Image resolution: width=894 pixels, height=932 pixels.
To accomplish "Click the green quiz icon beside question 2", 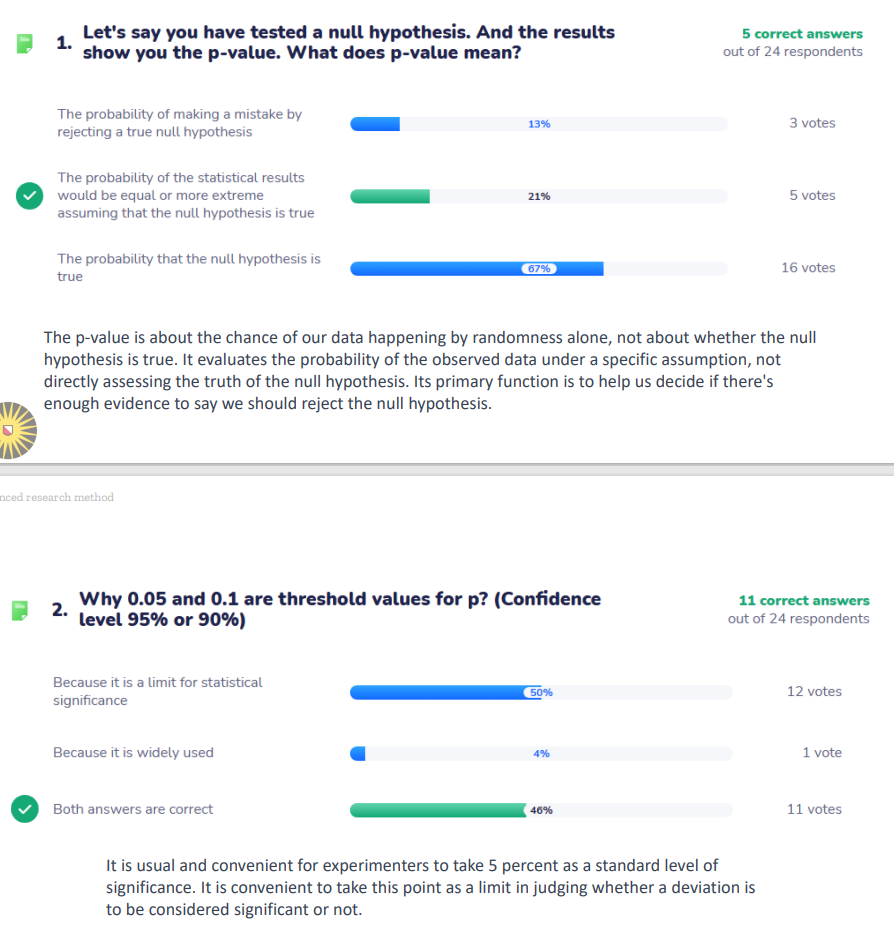I will [x=19, y=610].
